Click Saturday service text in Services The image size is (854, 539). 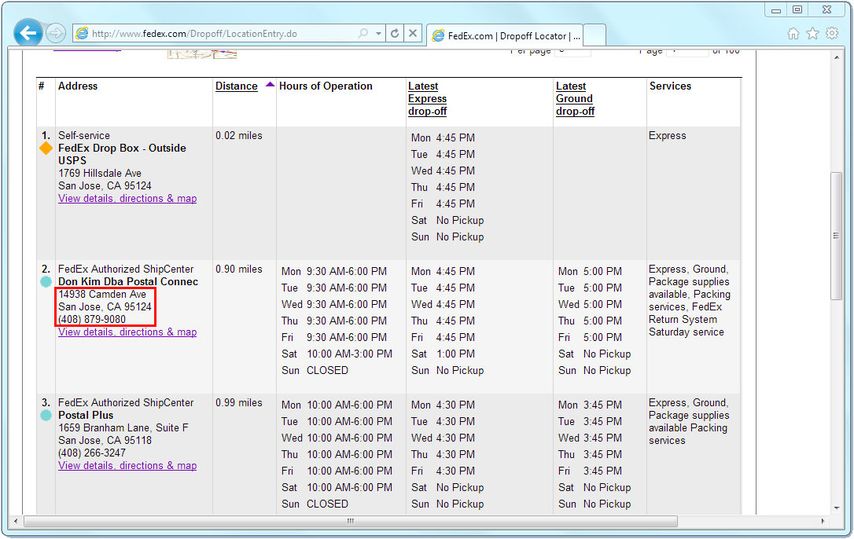click(x=686, y=332)
